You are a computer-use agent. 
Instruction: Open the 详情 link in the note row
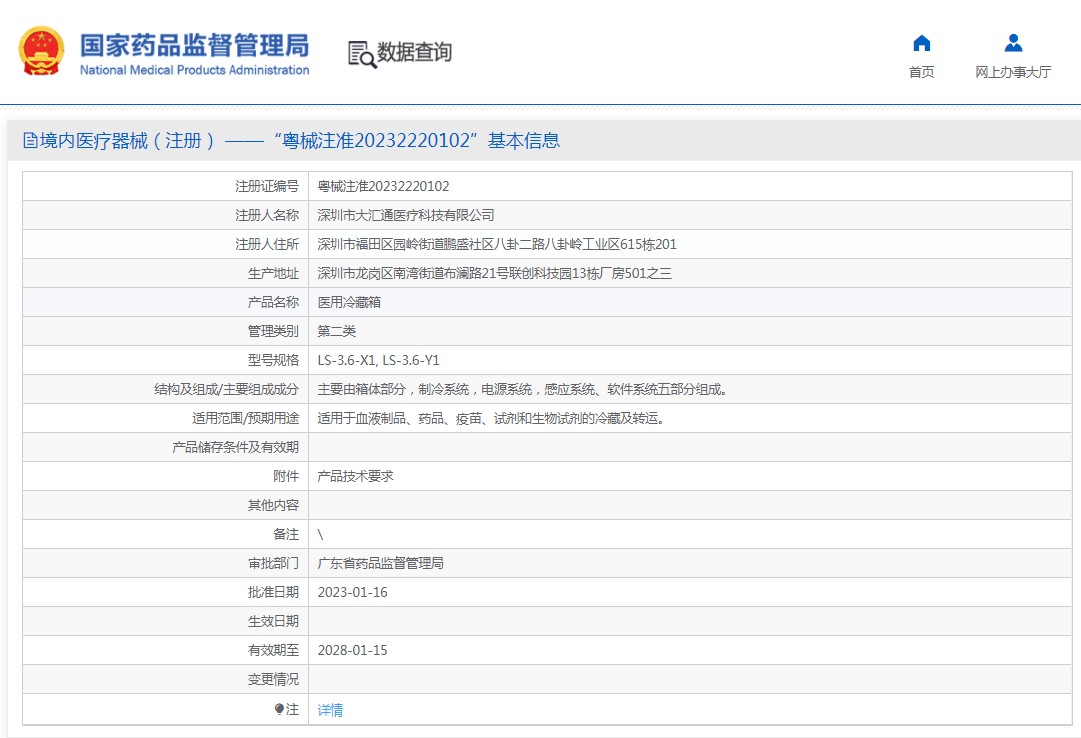pyautogui.click(x=330, y=709)
